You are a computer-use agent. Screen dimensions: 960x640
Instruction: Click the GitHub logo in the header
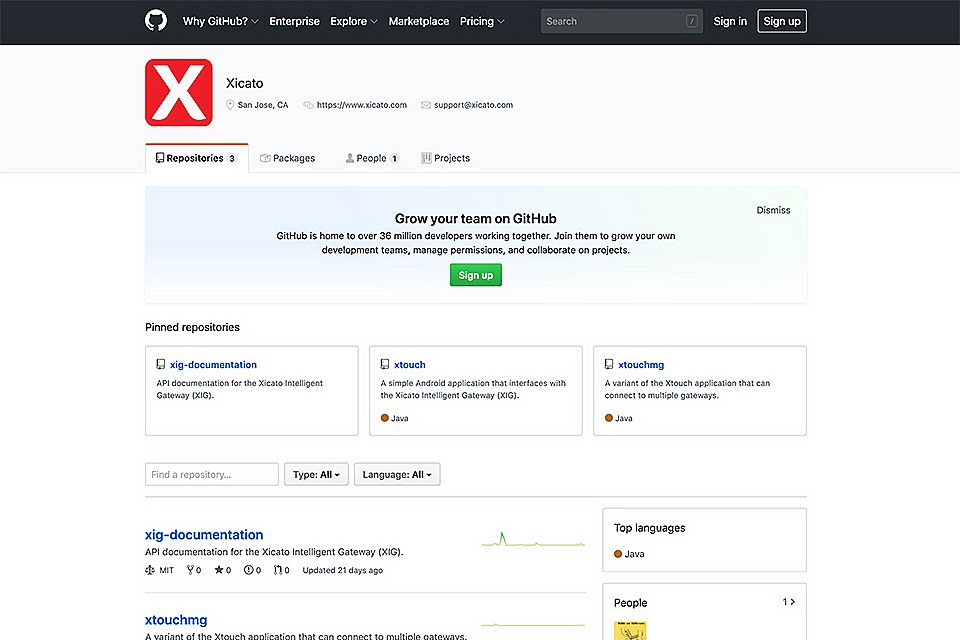155,21
